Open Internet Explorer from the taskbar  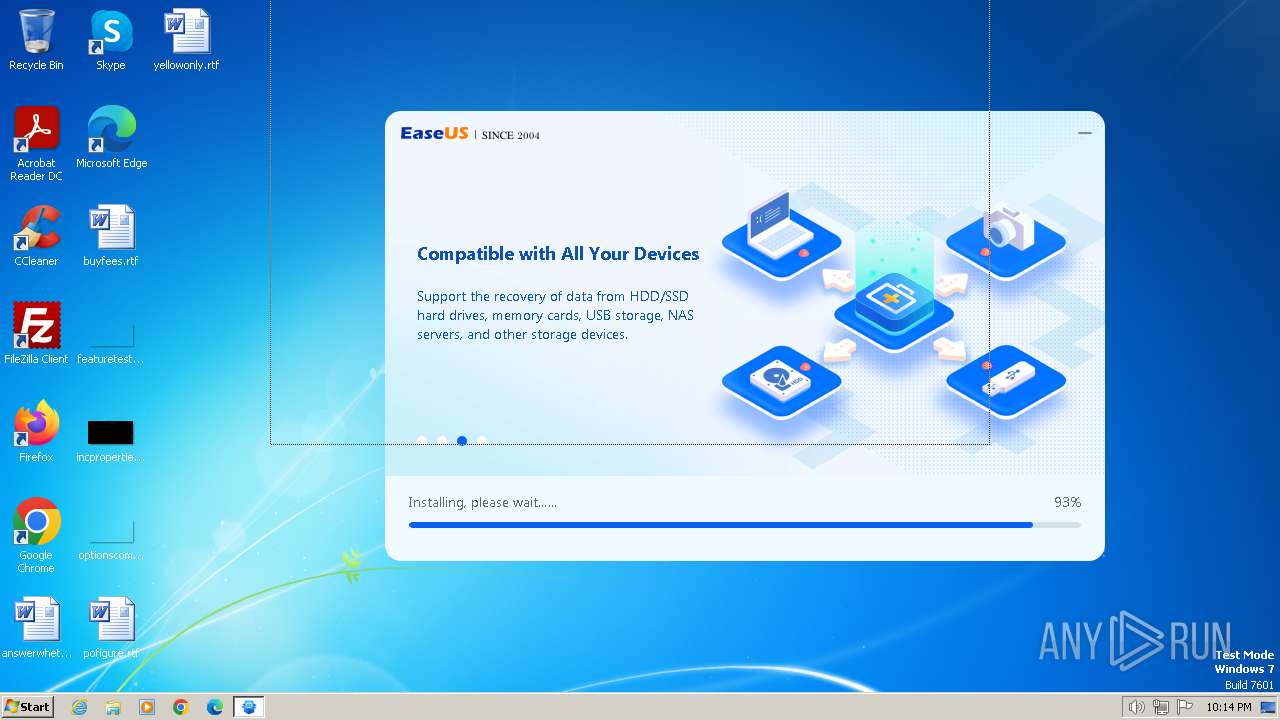coord(80,707)
